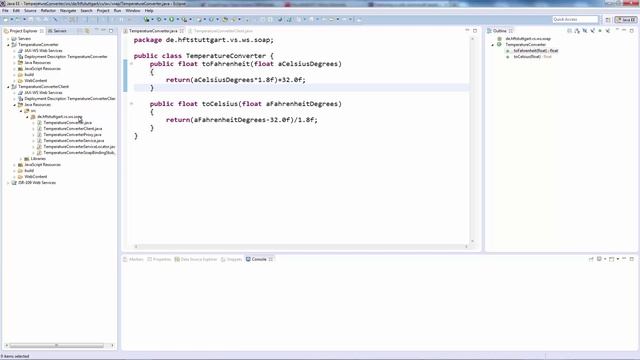Expand the JSR-109 Web Services node

(8, 183)
